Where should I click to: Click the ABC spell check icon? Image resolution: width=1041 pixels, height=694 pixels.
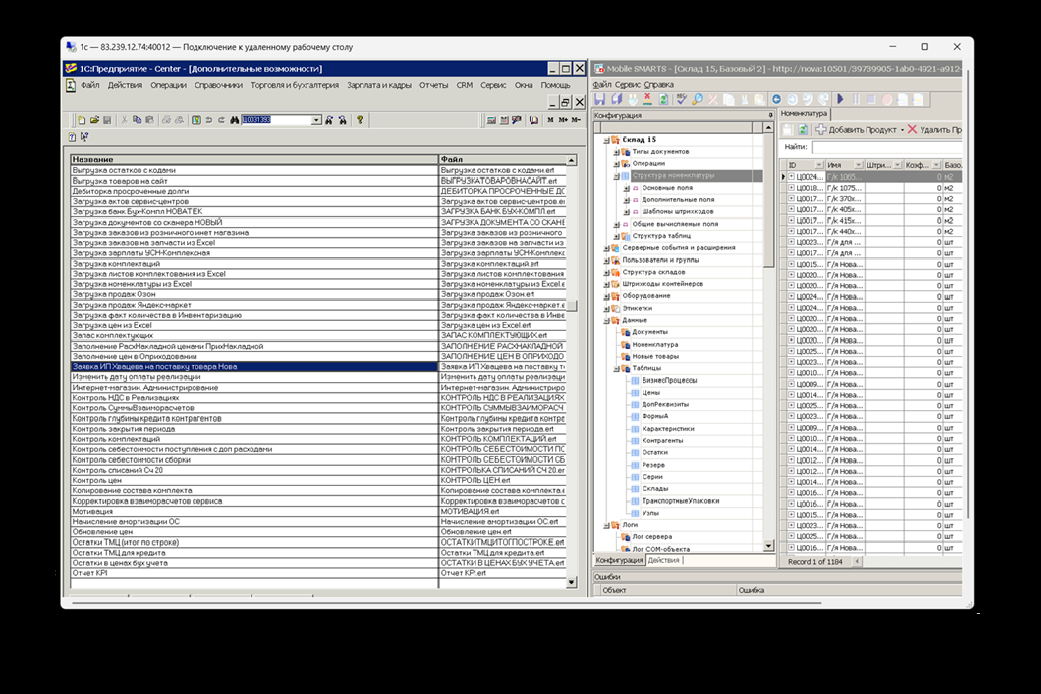pyautogui.click(x=682, y=99)
